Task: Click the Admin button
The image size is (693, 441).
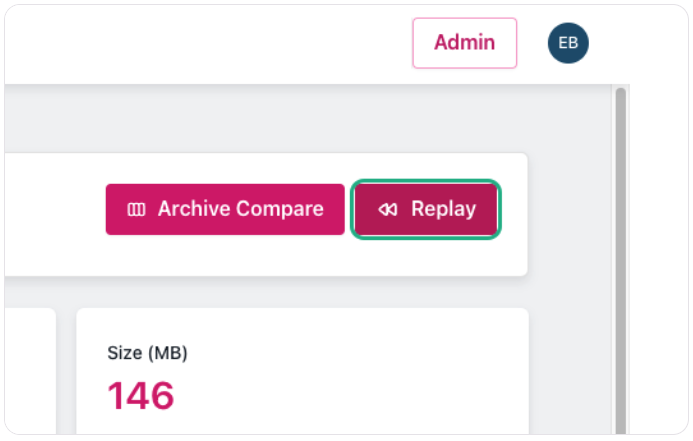Action: (465, 43)
